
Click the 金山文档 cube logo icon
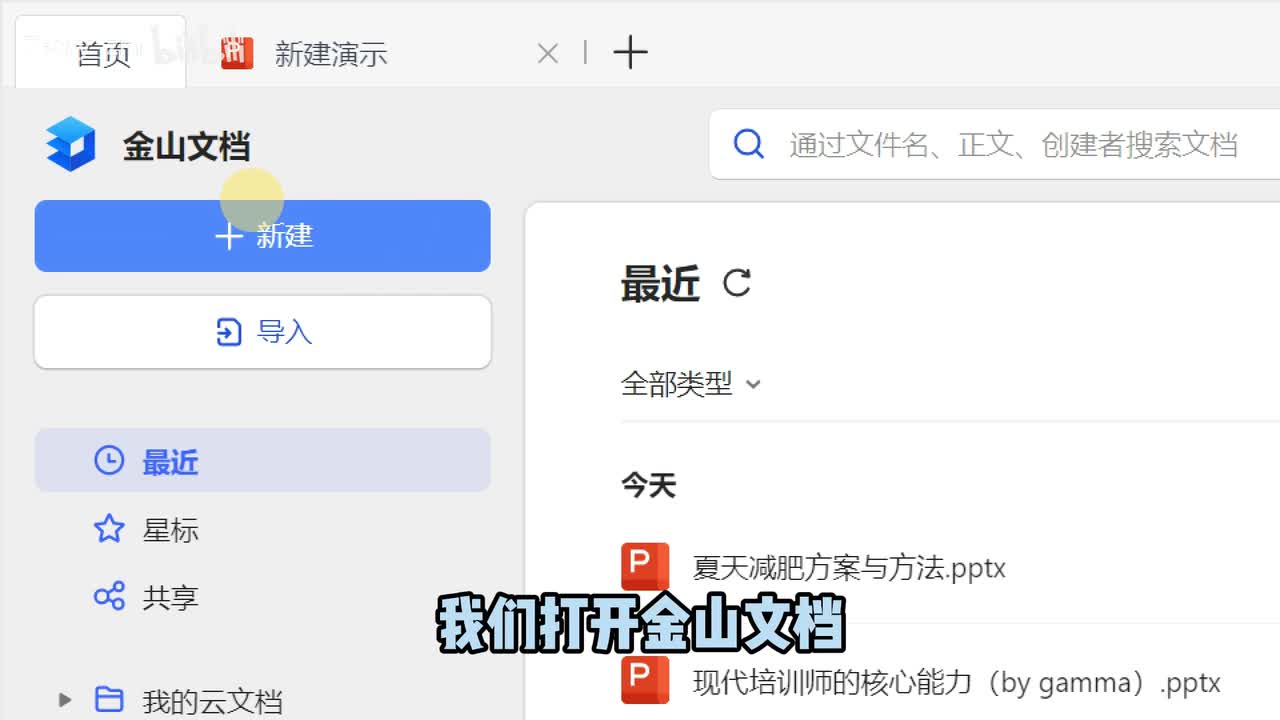click(x=70, y=144)
